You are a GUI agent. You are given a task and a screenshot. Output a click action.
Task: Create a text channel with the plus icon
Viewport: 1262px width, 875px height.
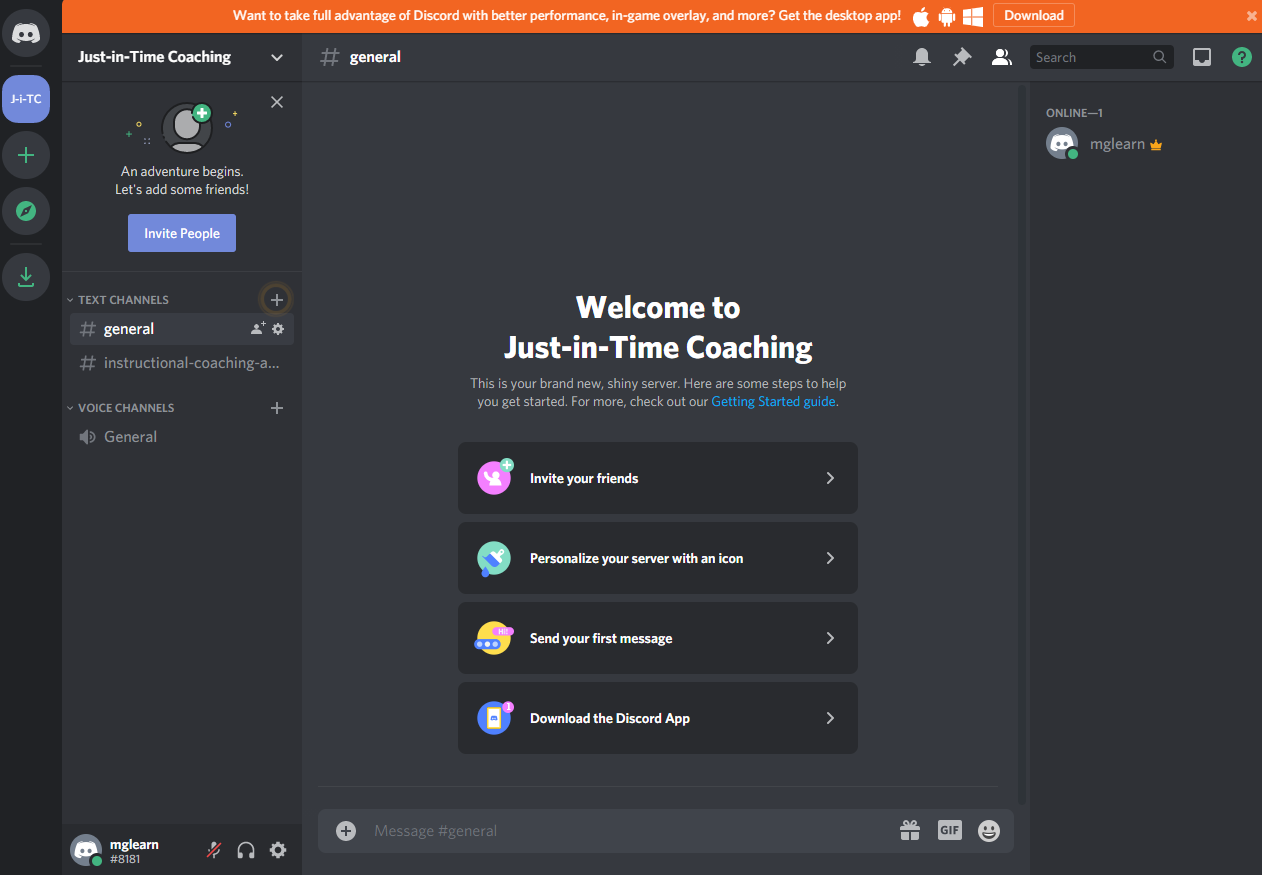(x=277, y=299)
